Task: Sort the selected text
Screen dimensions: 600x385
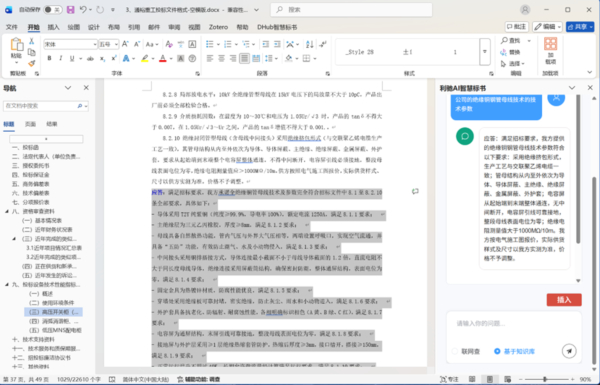Action: click(x=310, y=44)
